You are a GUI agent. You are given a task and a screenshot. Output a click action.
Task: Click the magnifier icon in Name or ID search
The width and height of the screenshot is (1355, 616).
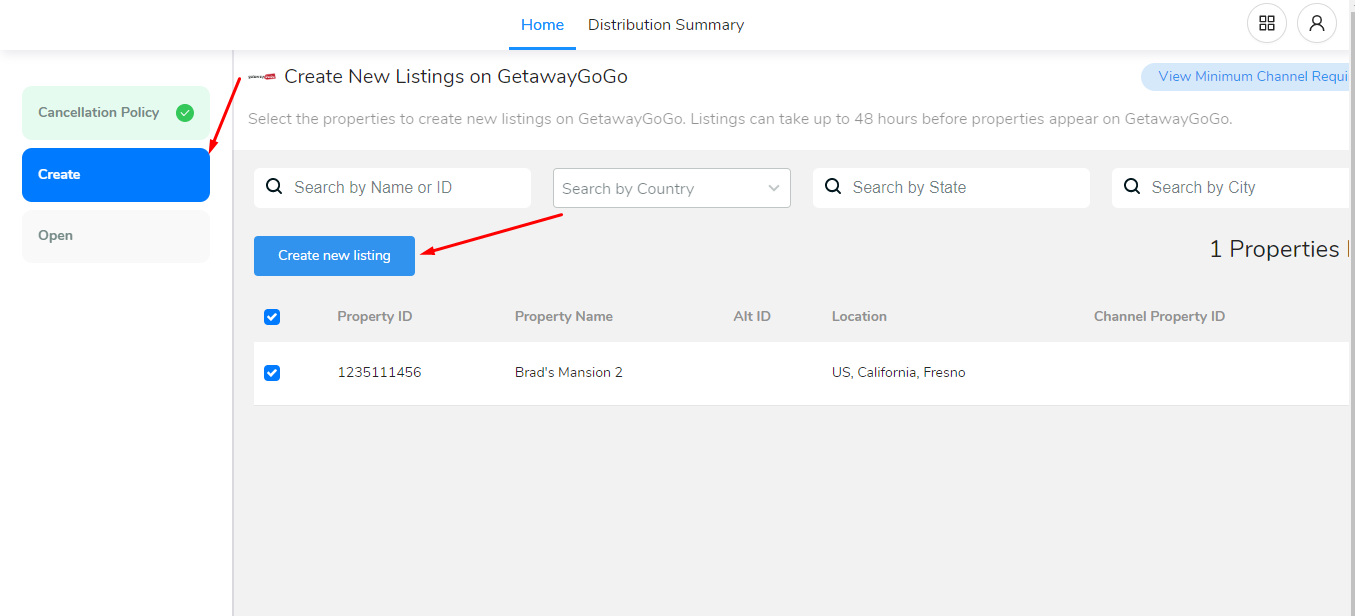[x=274, y=187]
